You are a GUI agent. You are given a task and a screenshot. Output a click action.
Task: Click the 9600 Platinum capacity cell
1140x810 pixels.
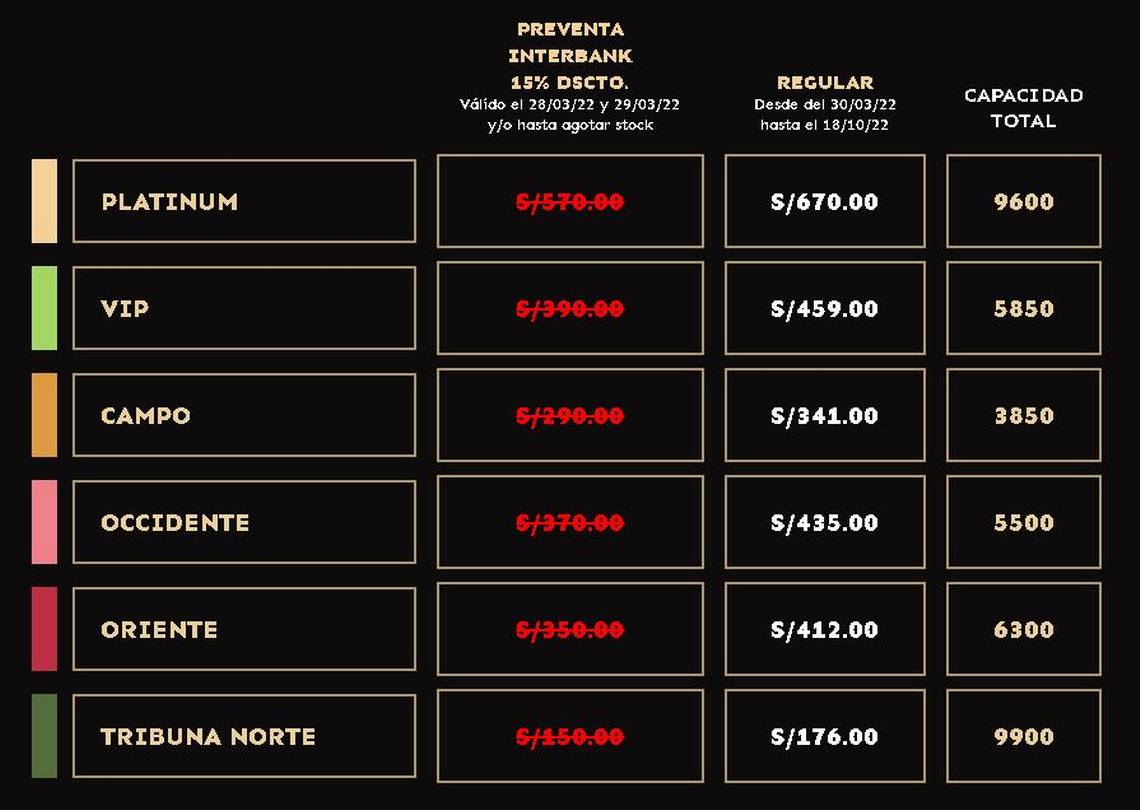(1024, 201)
